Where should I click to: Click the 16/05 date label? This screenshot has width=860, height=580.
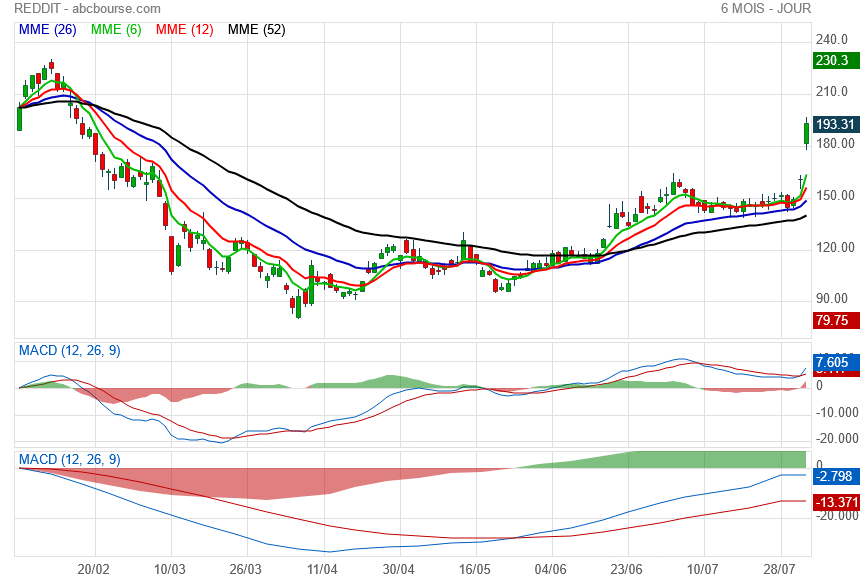pyautogui.click(x=474, y=569)
